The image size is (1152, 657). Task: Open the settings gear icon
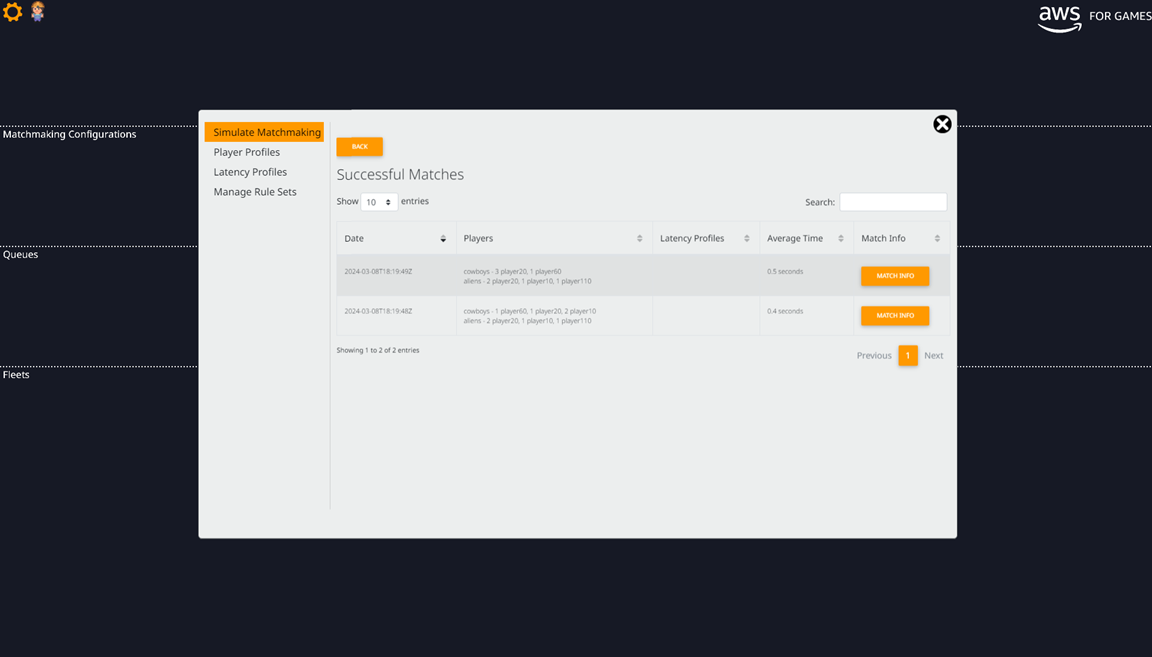click(x=12, y=12)
